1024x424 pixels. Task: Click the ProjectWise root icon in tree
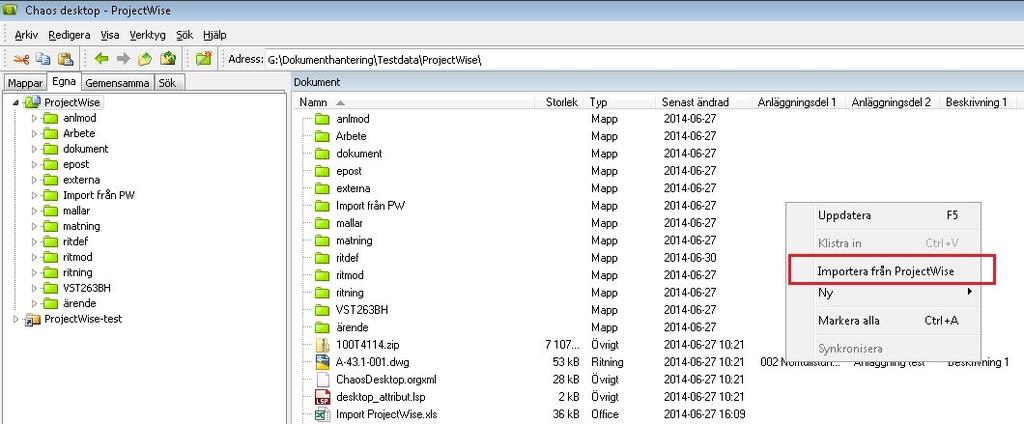click(33, 103)
